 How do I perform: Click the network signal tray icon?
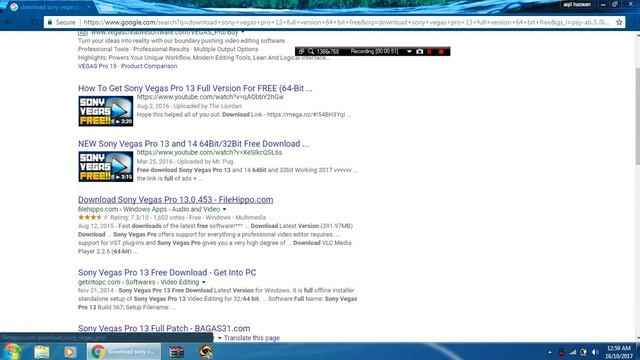point(573,352)
